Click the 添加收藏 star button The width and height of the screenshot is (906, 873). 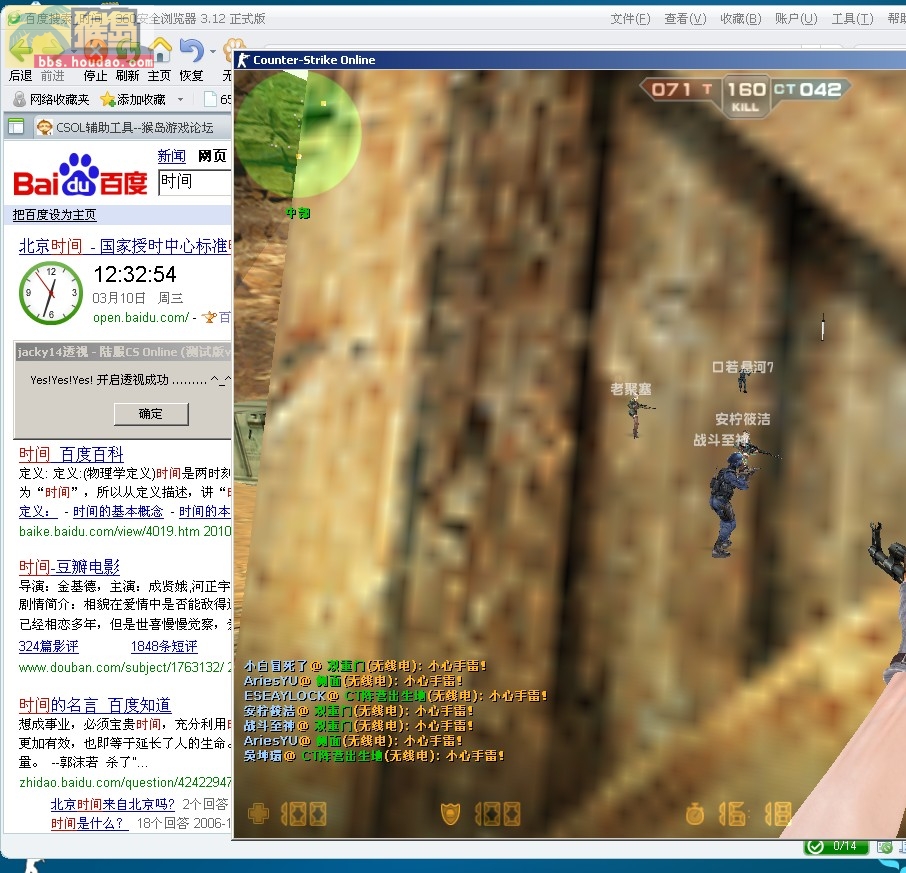click(x=133, y=99)
